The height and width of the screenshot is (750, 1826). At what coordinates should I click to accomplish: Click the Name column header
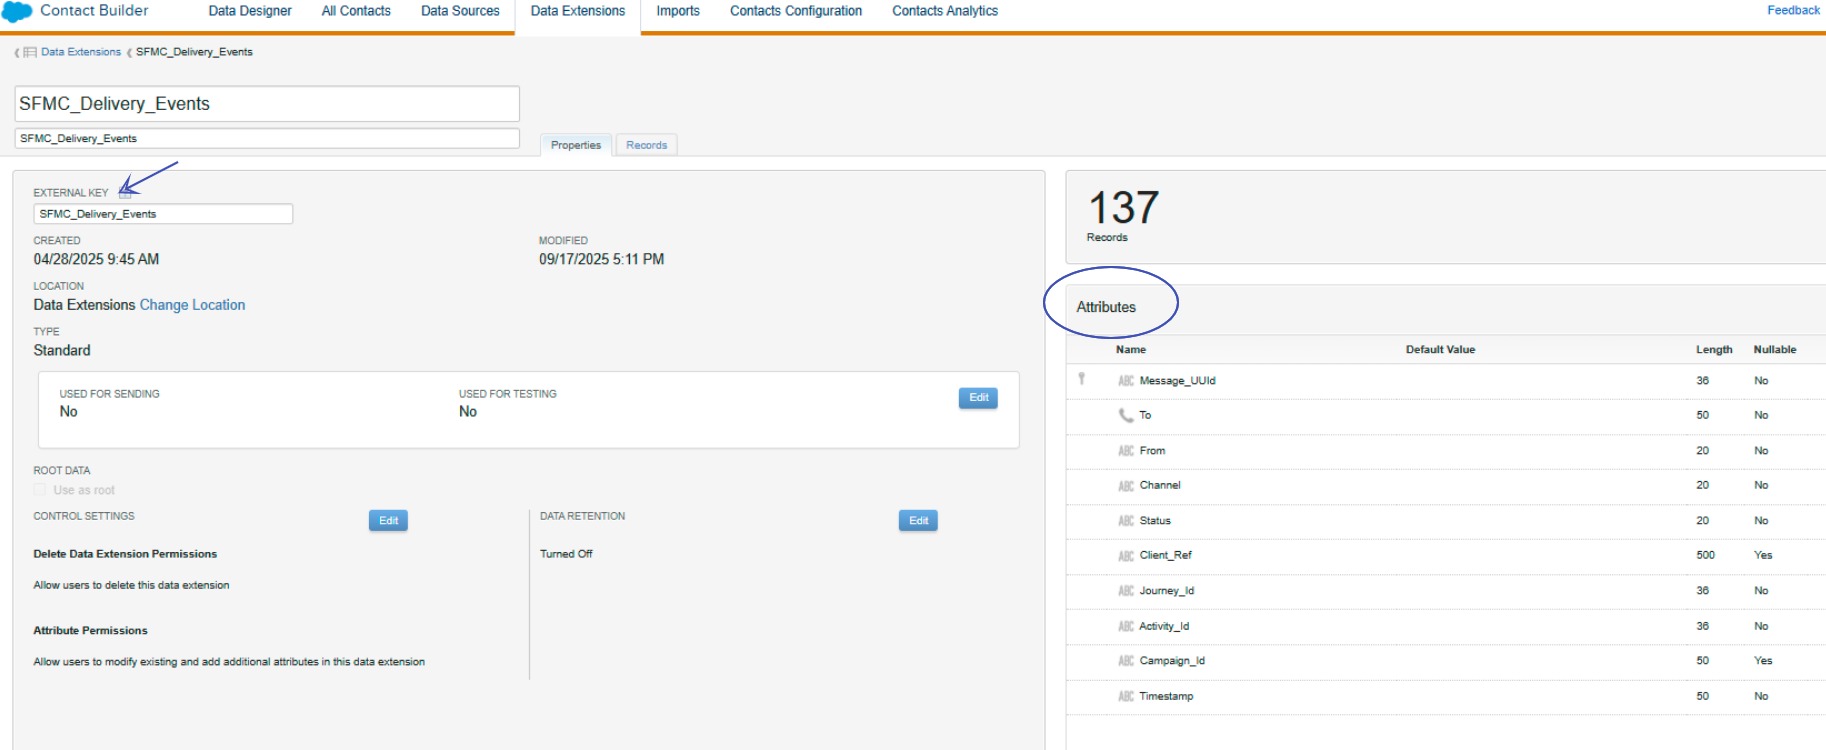click(x=1131, y=350)
